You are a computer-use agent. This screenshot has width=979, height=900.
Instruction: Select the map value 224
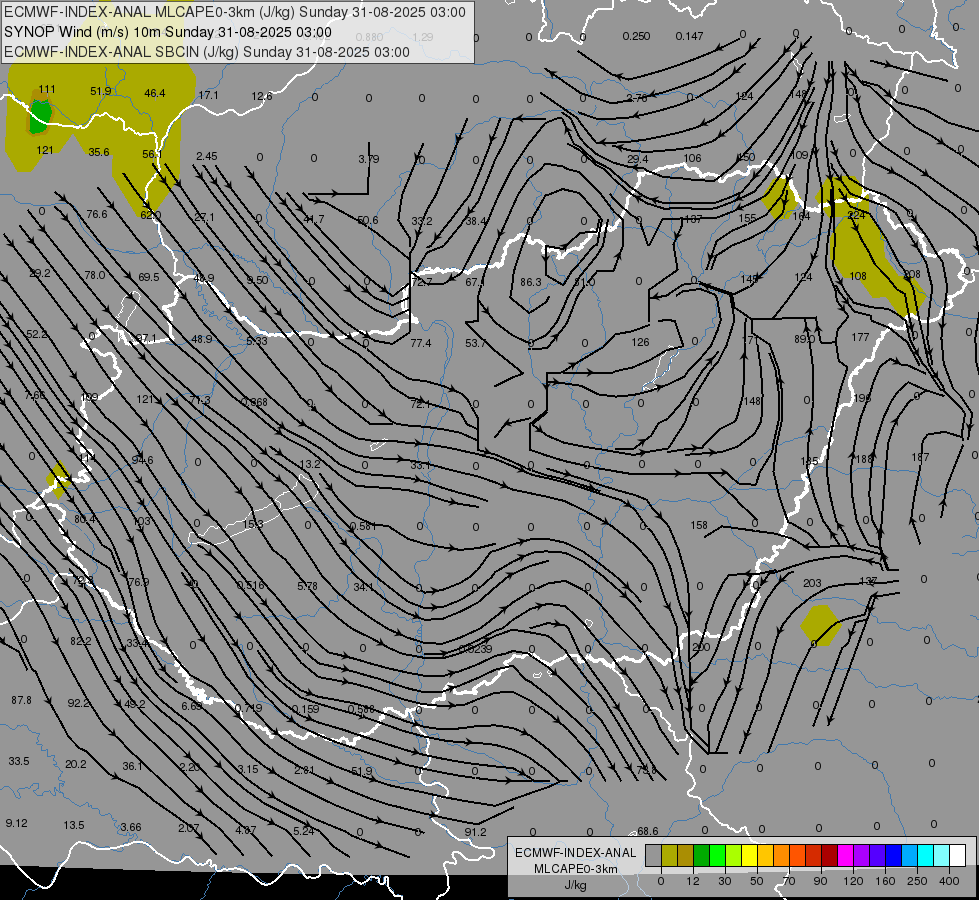(856, 215)
